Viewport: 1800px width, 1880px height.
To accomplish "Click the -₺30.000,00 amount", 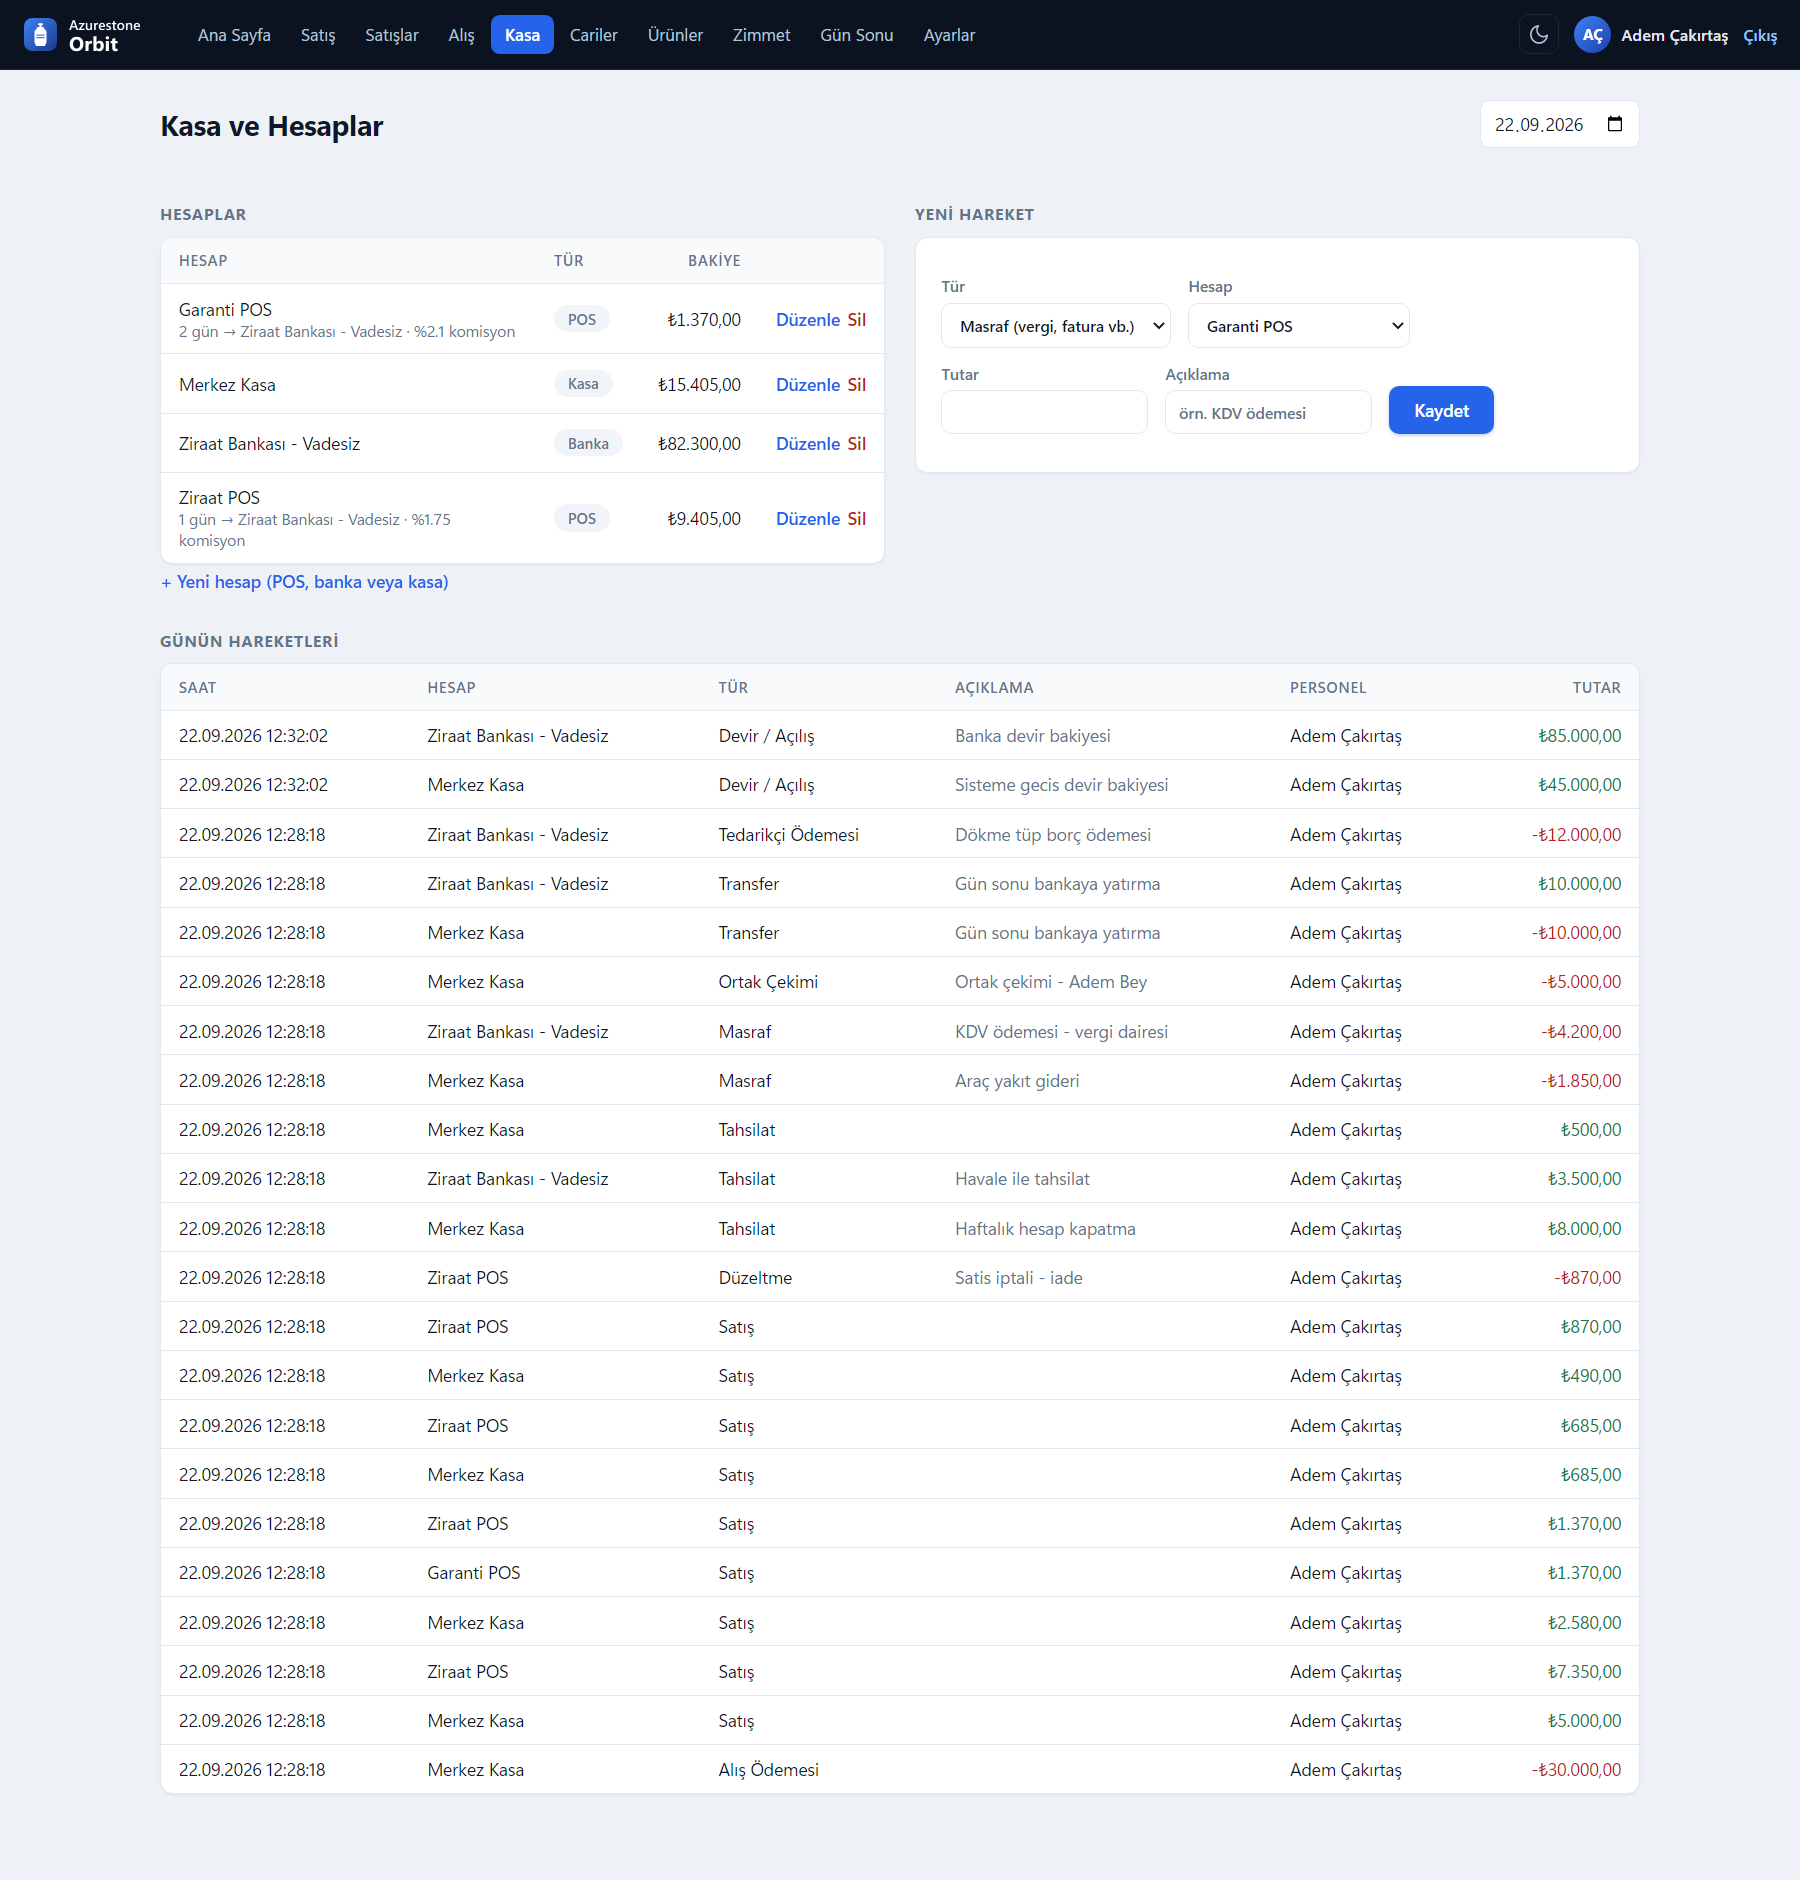I will (1576, 1770).
